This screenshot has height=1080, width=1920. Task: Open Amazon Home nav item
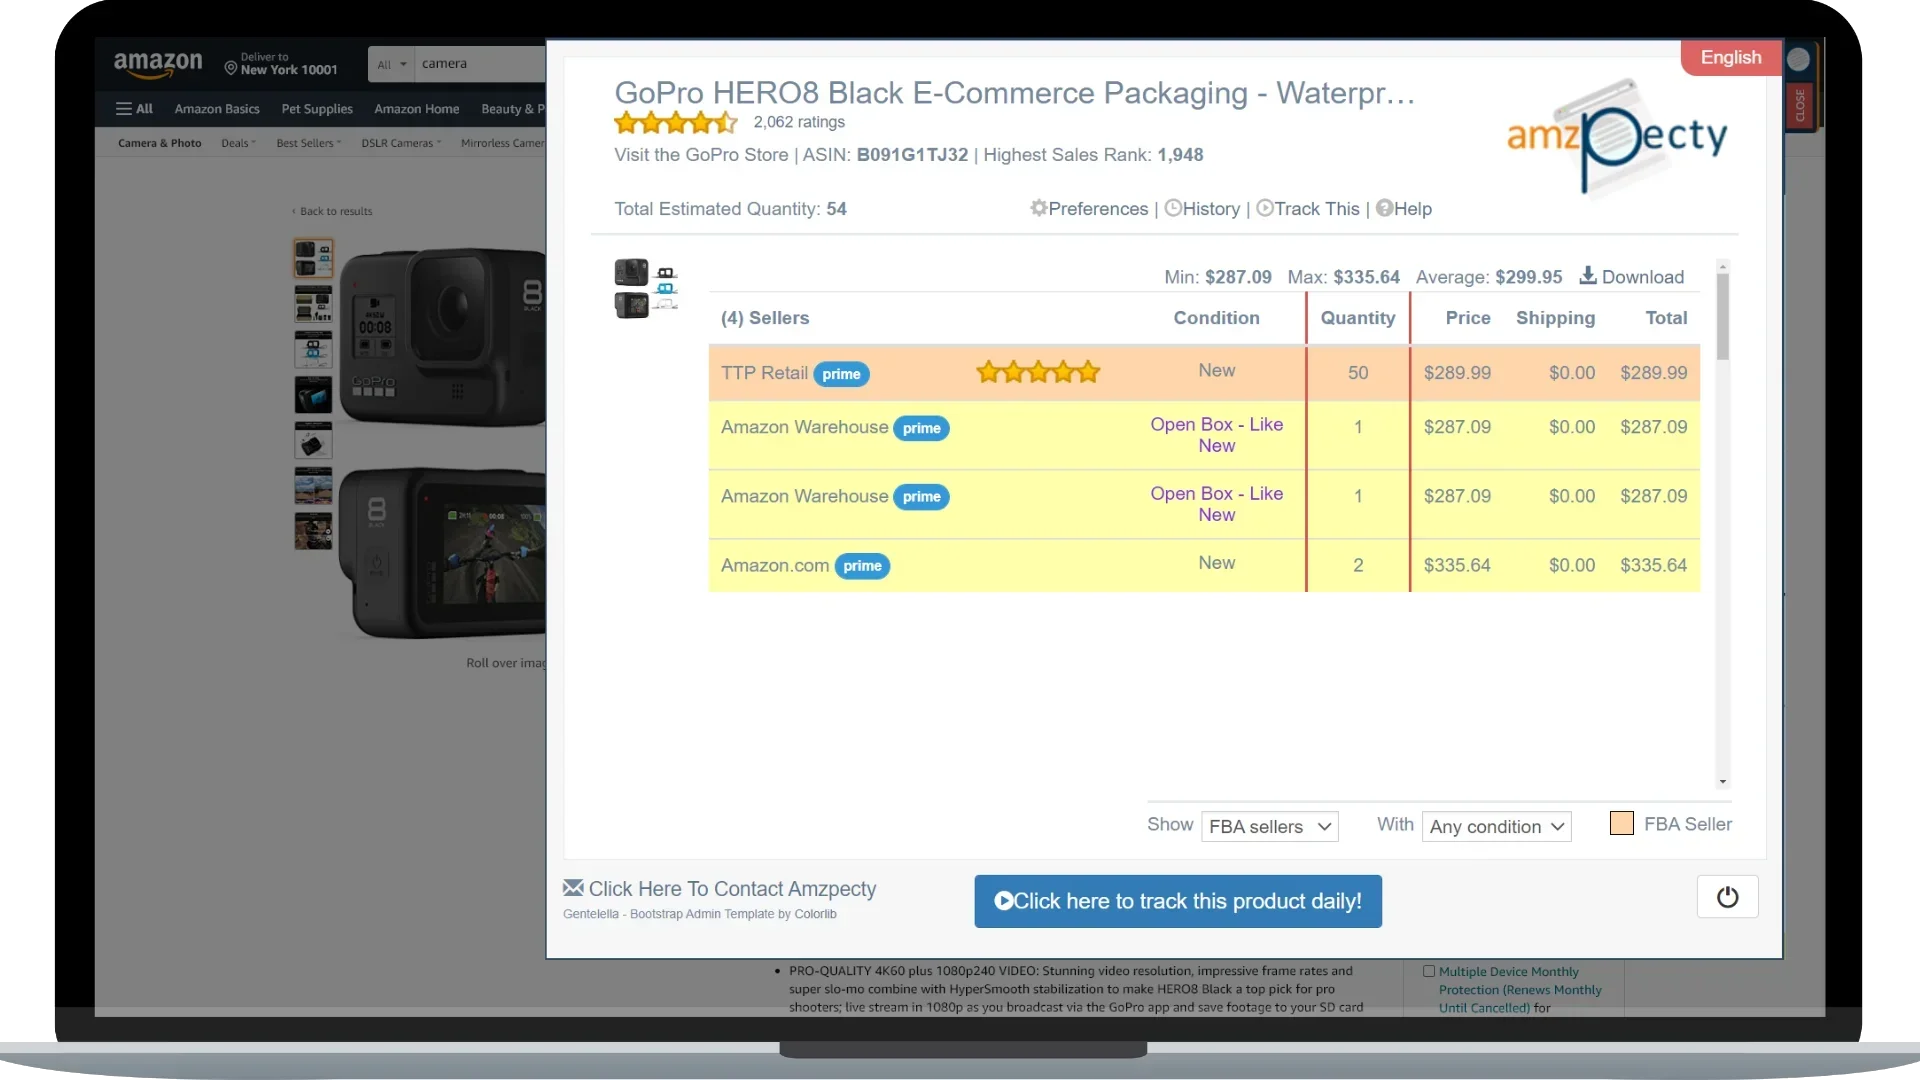click(x=417, y=109)
